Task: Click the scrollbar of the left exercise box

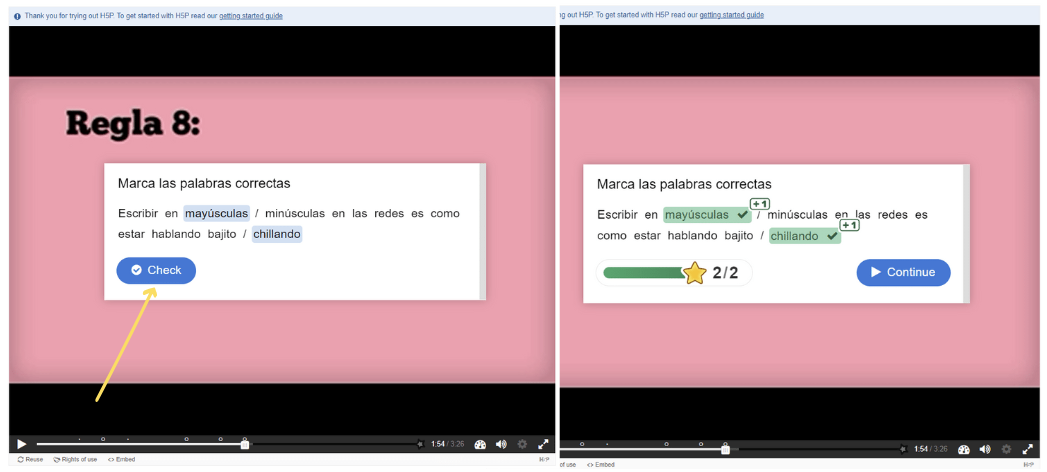Action: [x=483, y=231]
